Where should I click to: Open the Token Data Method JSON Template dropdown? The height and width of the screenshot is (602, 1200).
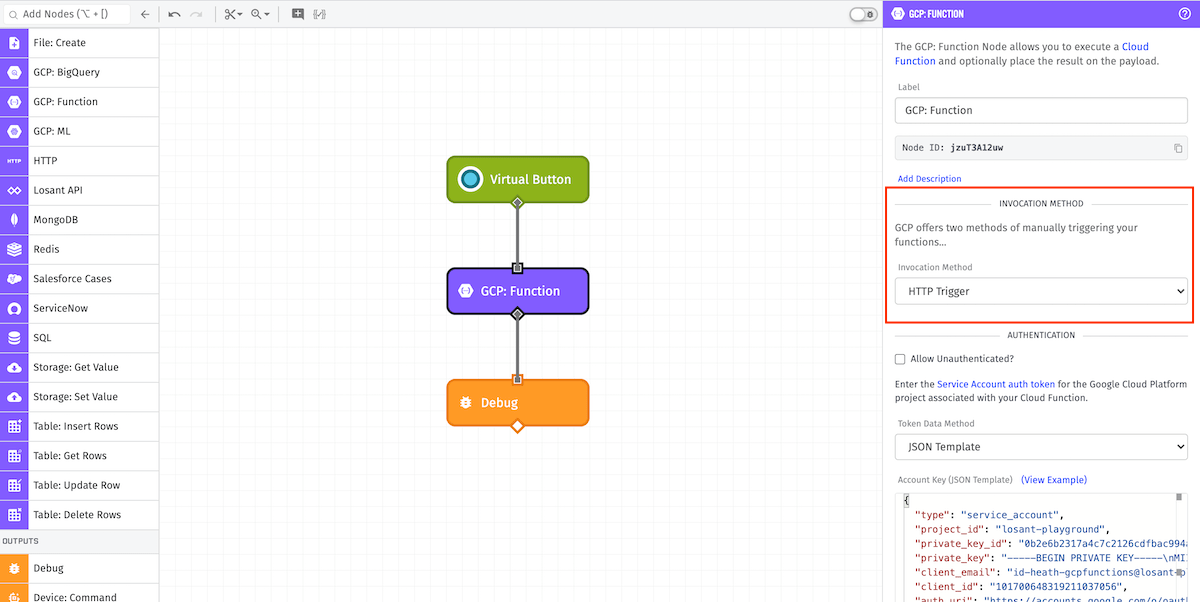point(1041,447)
